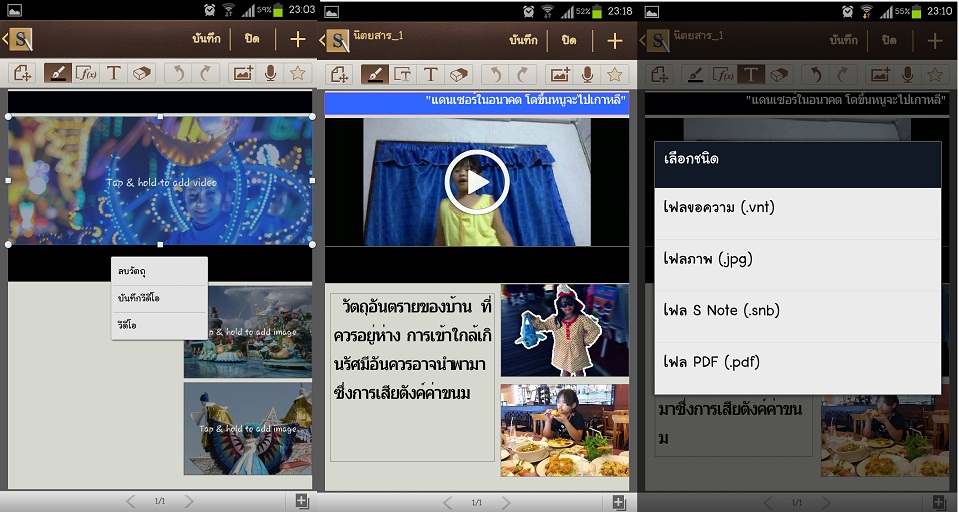Go to next page arrow in left screenshot

pos(190,502)
